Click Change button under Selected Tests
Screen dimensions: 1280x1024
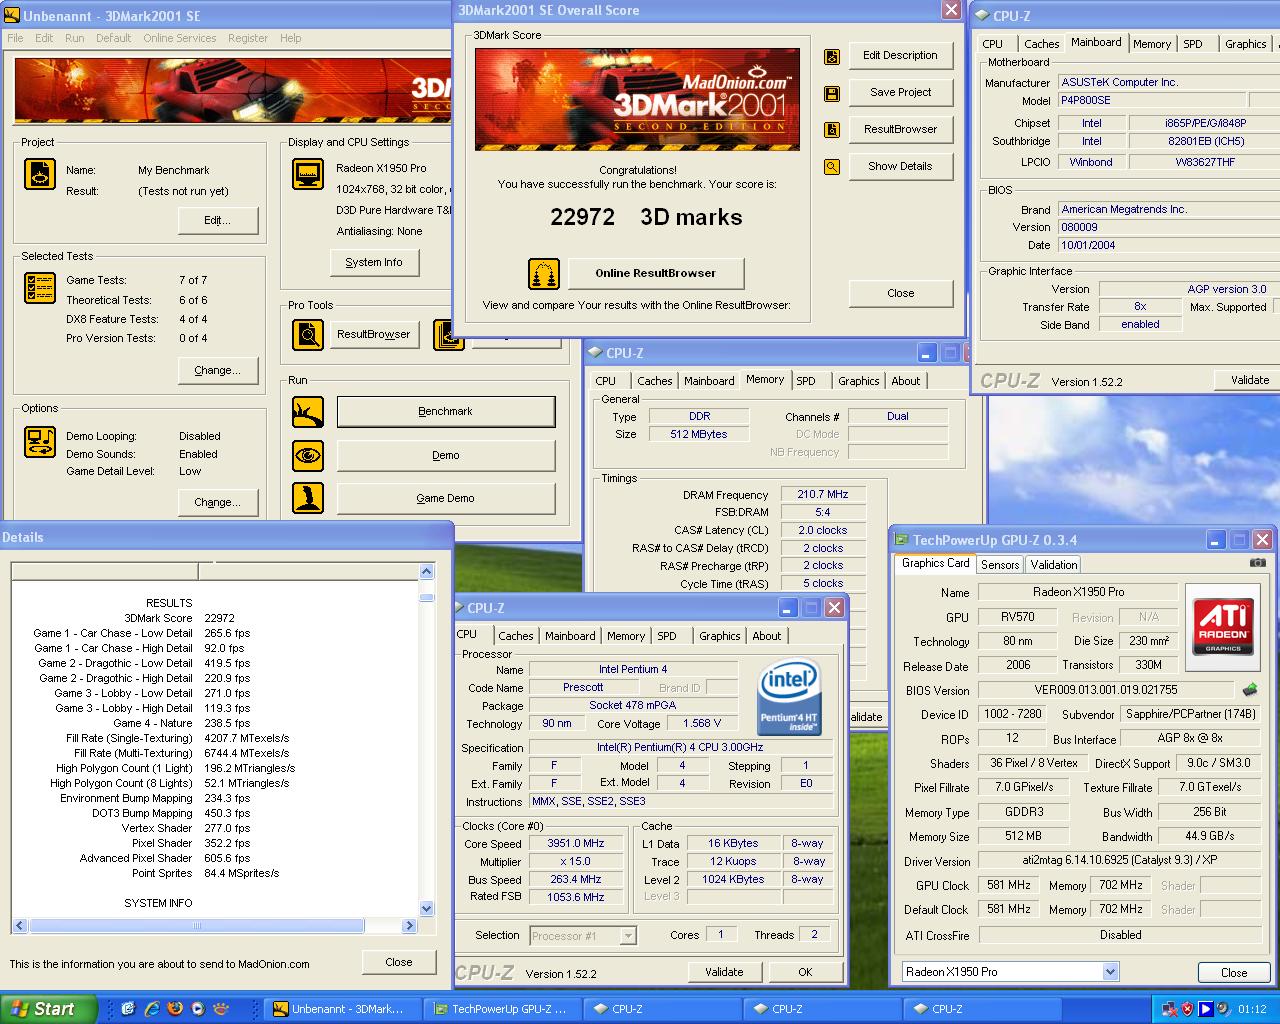(x=217, y=370)
